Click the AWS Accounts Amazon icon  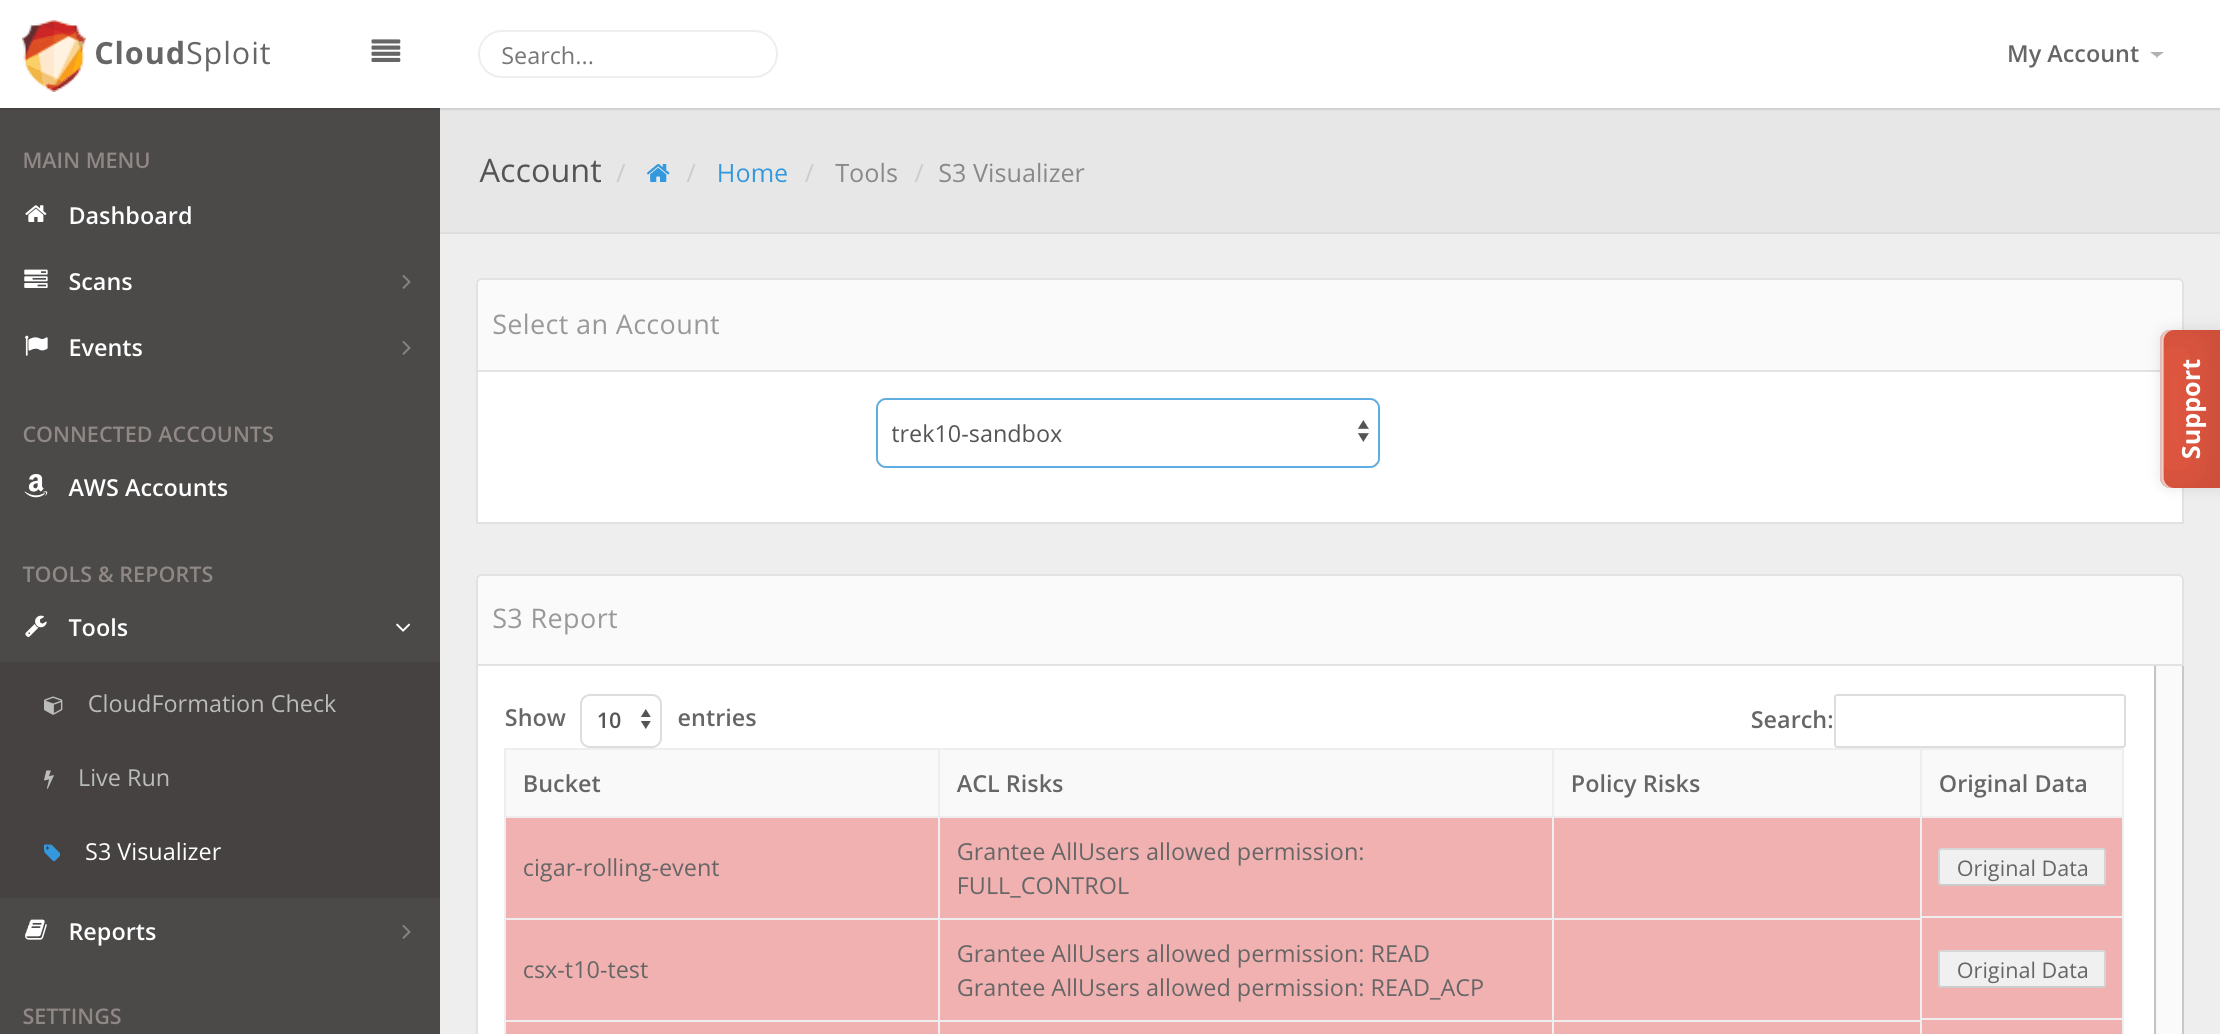tap(36, 486)
